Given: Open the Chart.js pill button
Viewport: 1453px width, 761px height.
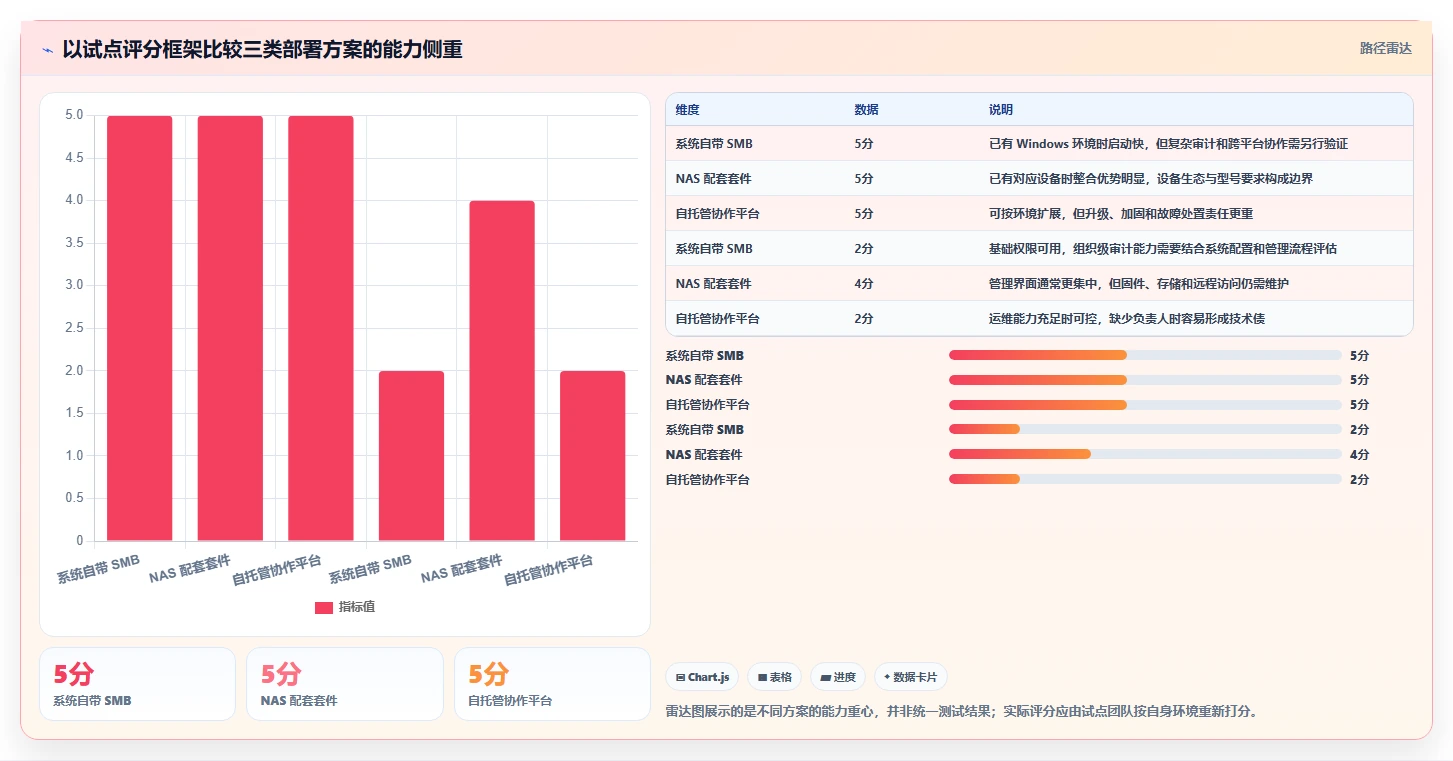Looking at the screenshot, I should [703, 677].
